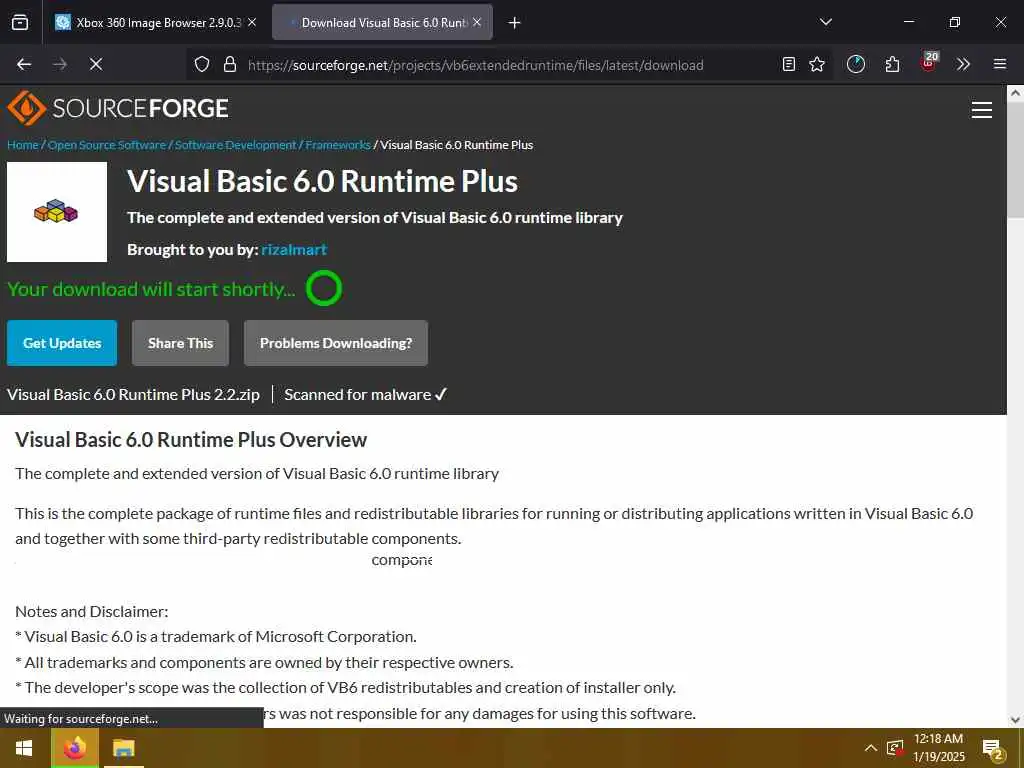Go back to the previous page
The width and height of the screenshot is (1024, 768).
(24, 64)
